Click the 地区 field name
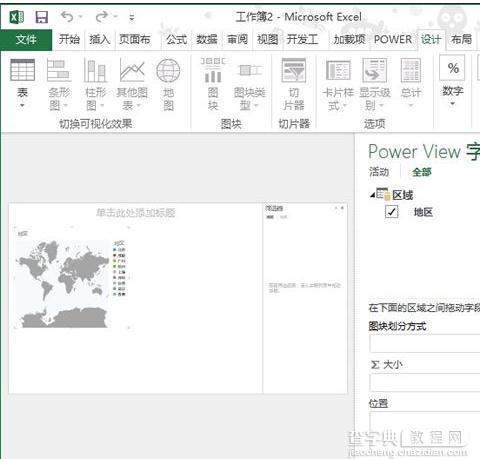This screenshot has width=480, height=459. tap(423, 212)
